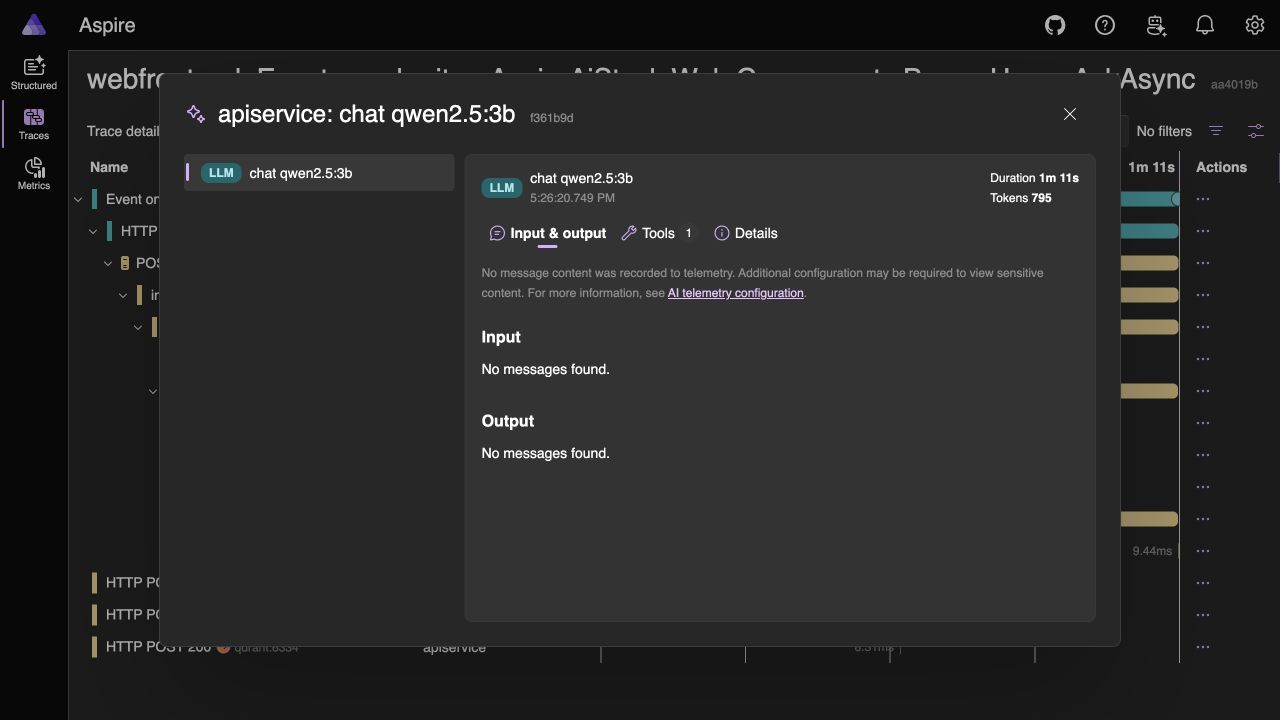Click the apiservice cell in the bottom row

[x=454, y=648]
